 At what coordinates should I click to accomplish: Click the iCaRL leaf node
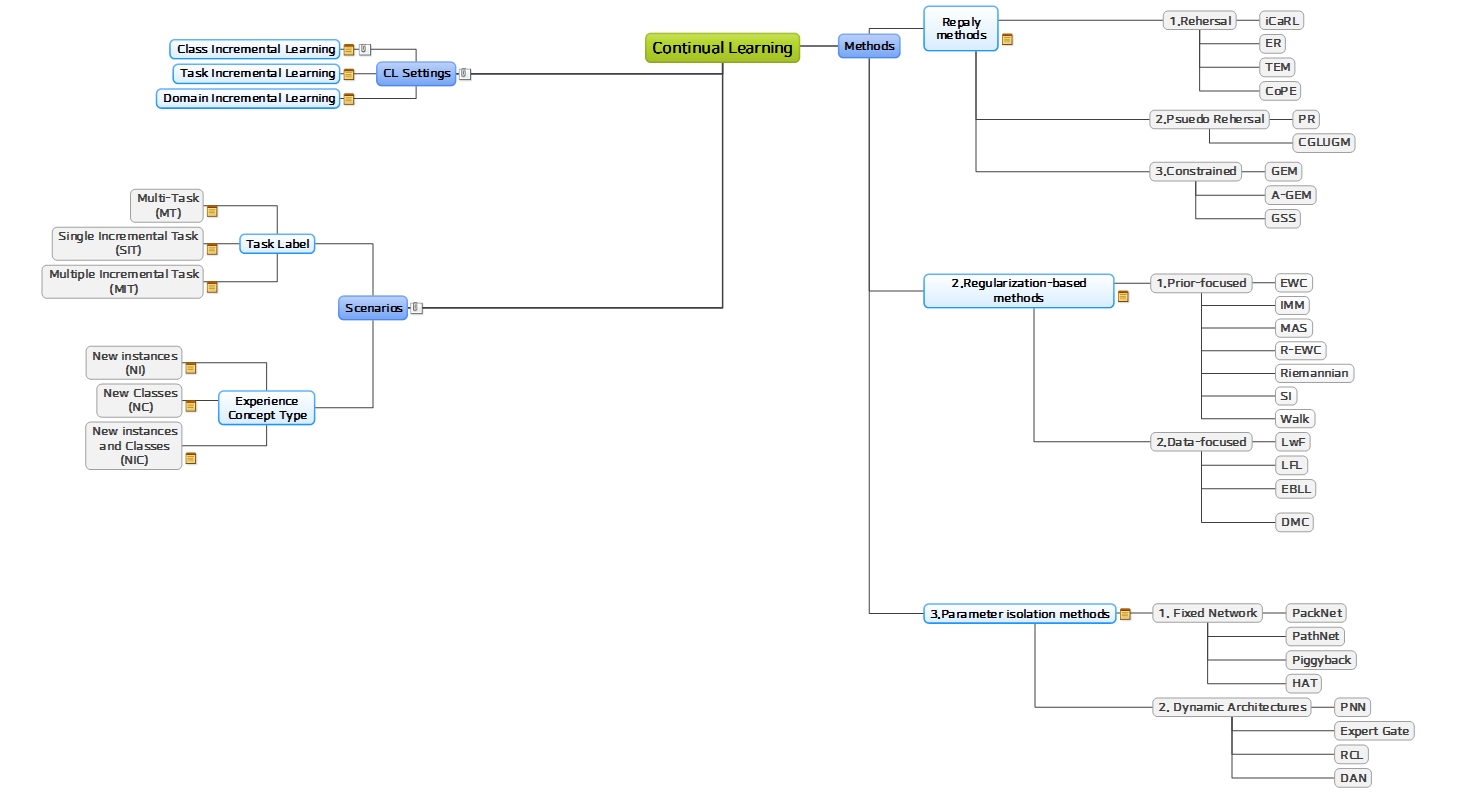point(1284,20)
